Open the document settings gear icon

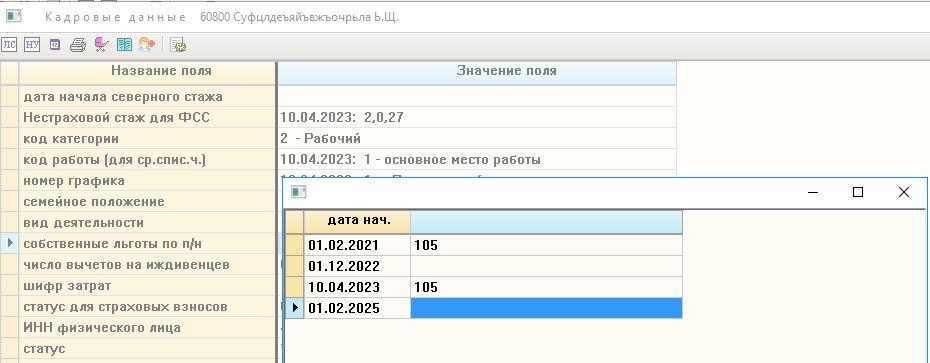pos(178,45)
